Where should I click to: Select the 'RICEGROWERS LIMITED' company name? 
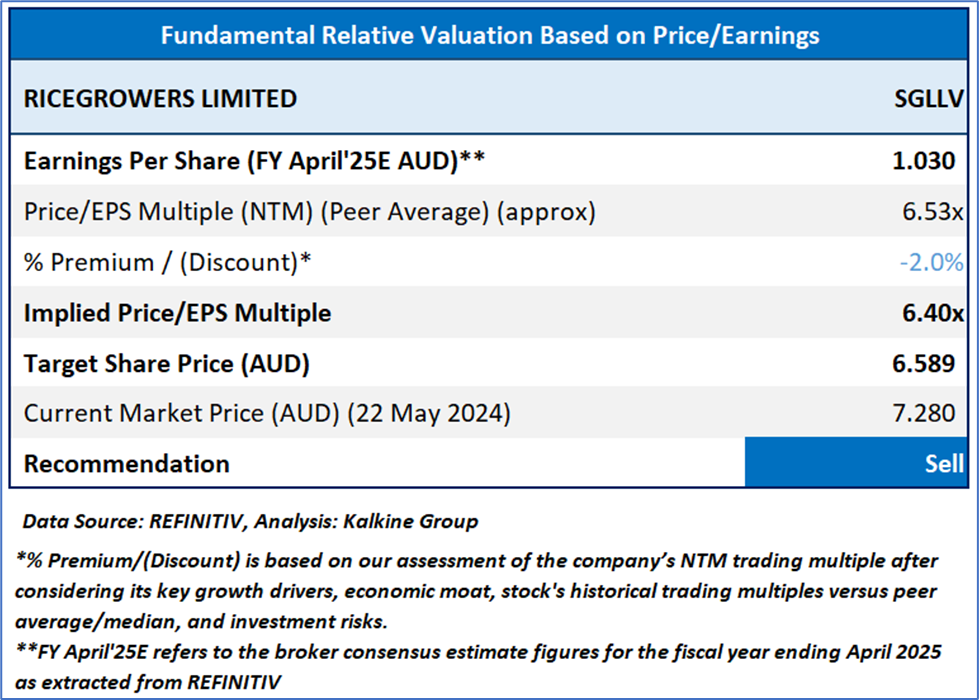click(x=160, y=99)
